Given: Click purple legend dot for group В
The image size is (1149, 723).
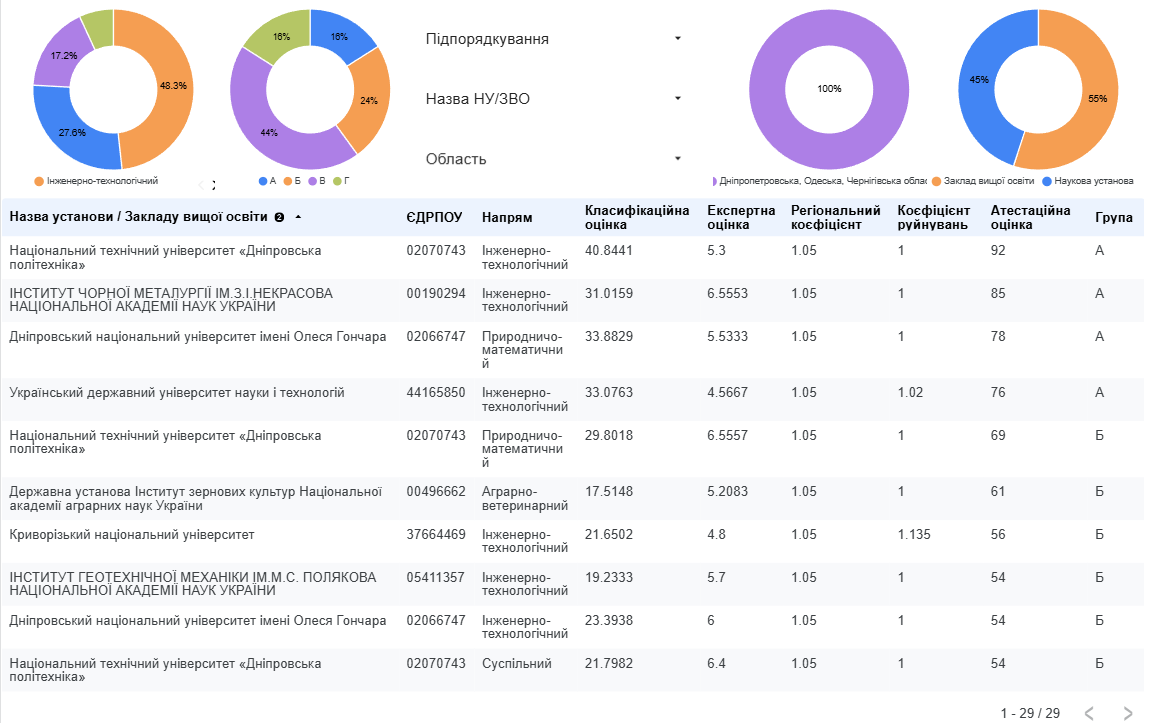Looking at the screenshot, I should [313, 181].
